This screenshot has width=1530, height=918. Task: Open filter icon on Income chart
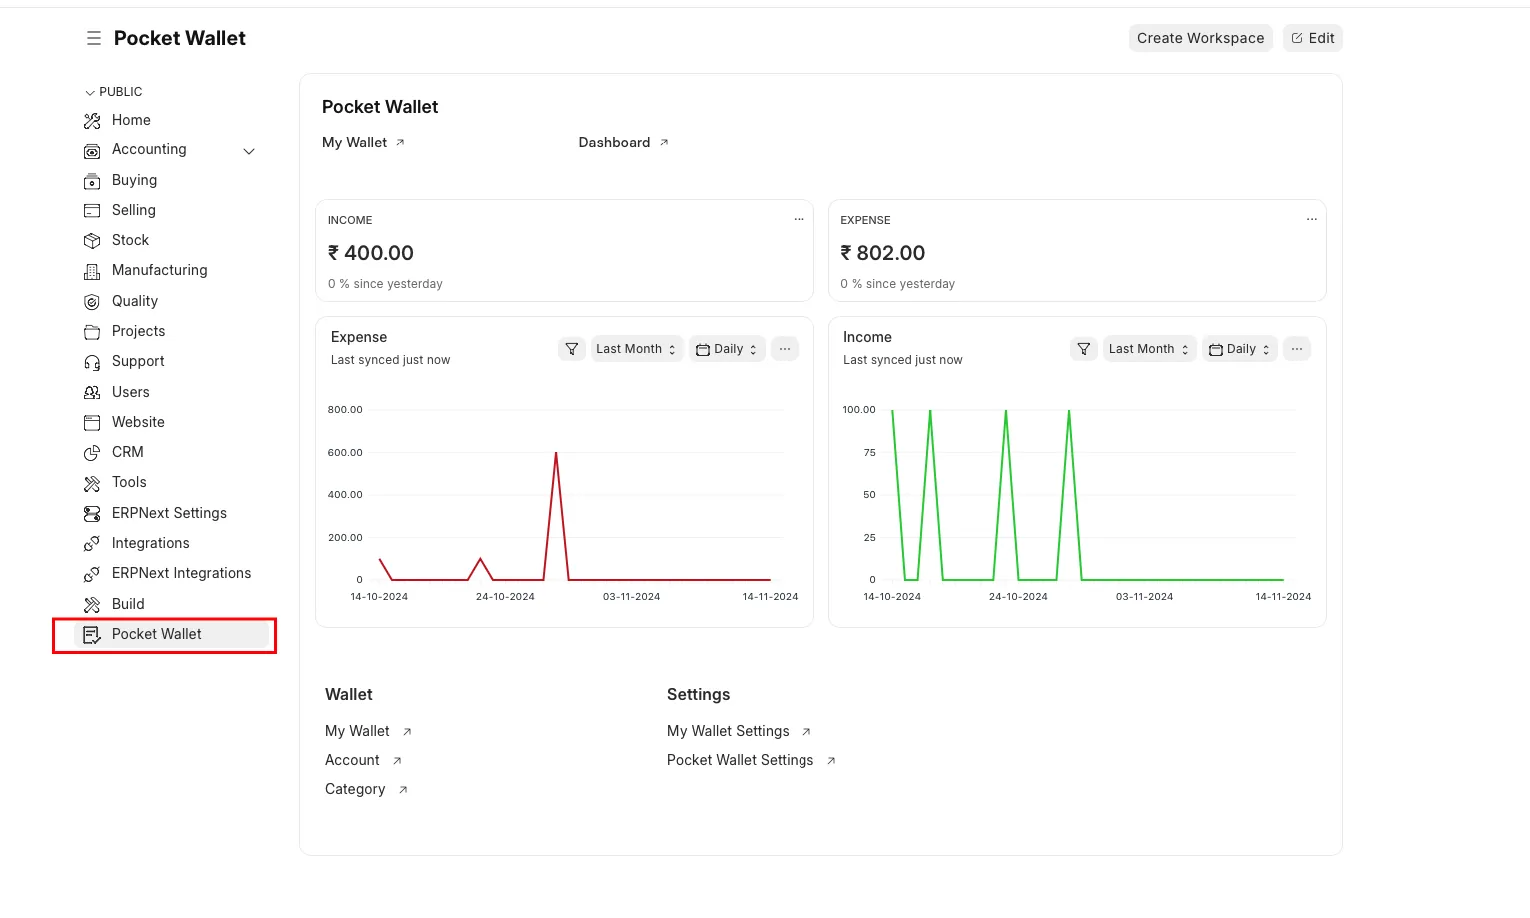coord(1084,349)
